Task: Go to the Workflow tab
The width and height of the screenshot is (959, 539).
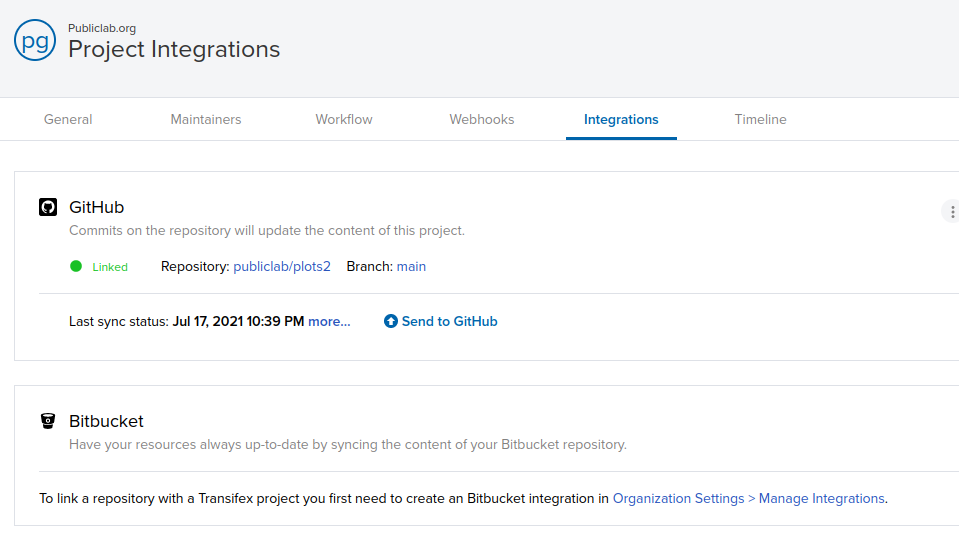Action: click(344, 119)
